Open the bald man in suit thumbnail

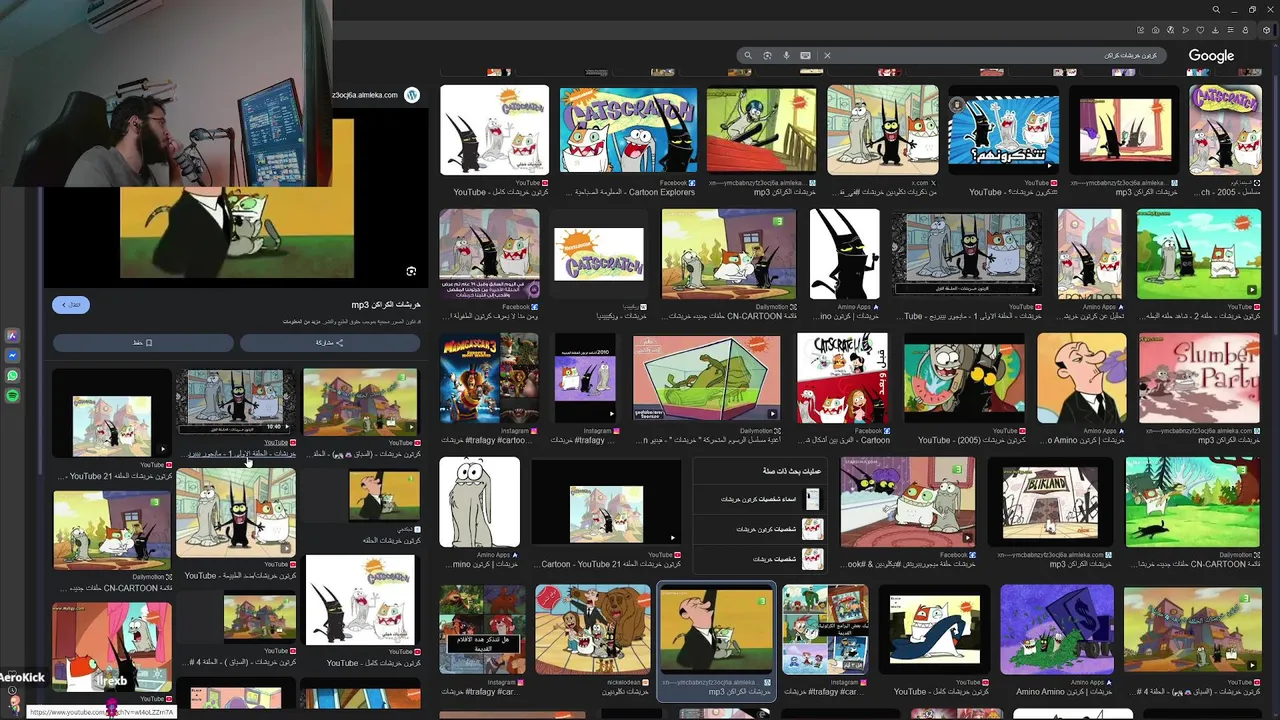(x=1082, y=378)
